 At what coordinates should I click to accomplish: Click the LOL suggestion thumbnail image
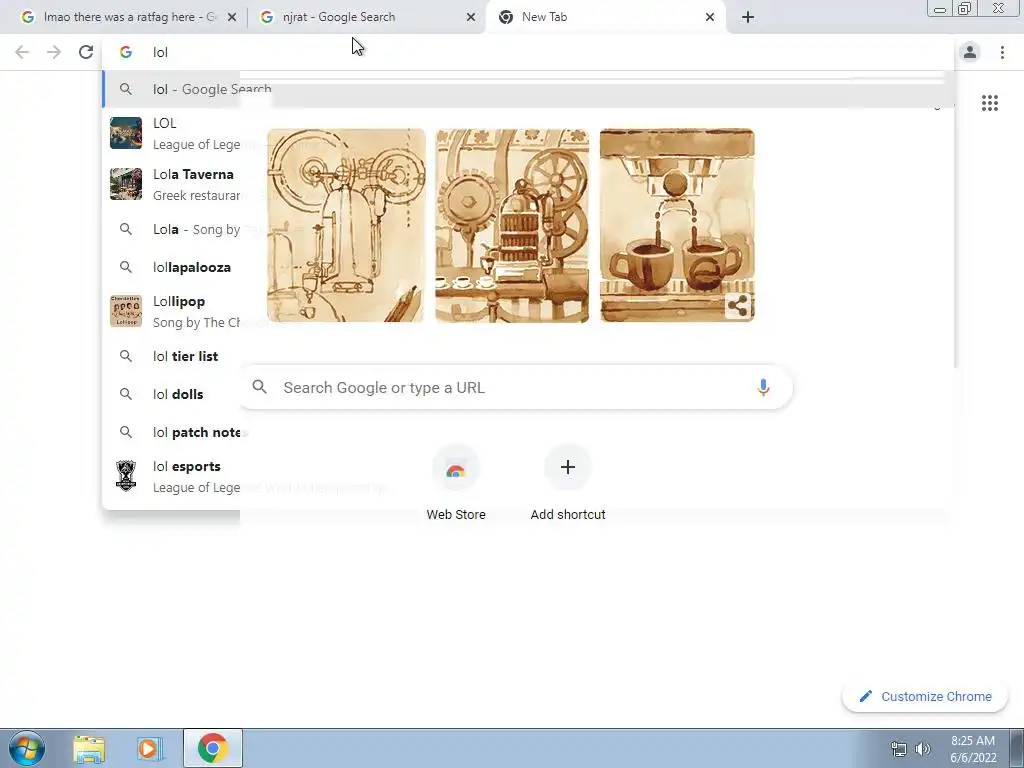point(126,133)
